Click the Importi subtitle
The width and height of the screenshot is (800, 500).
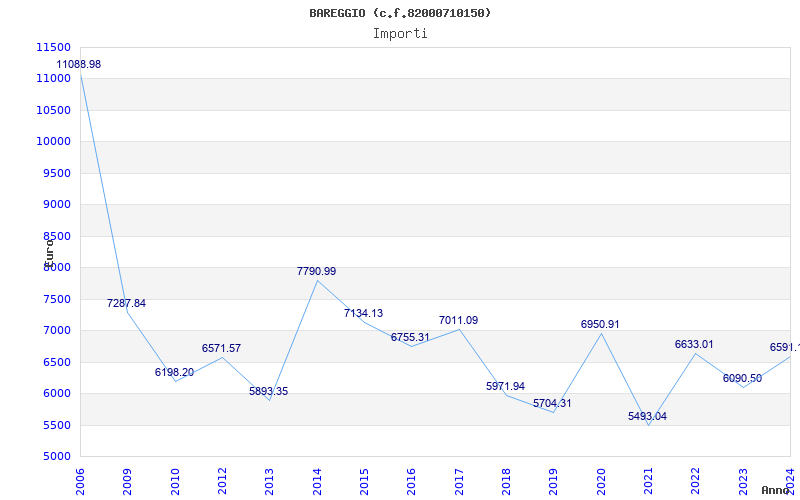click(x=400, y=34)
